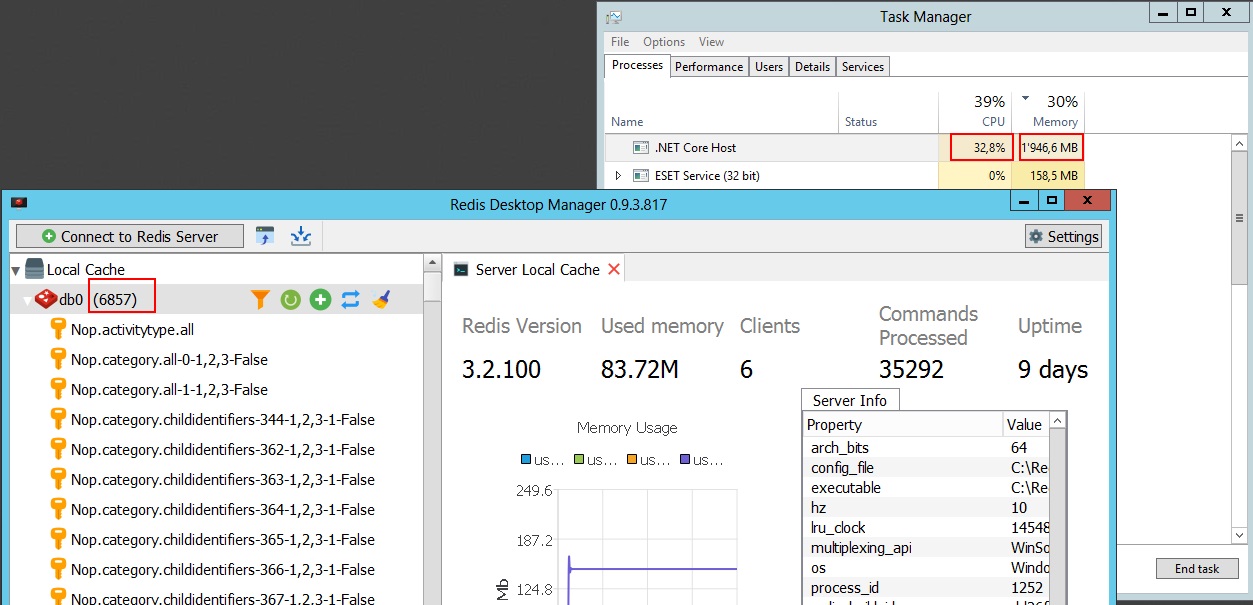Expand ESET Service in Task Manager
Screen dimensions: 1253x605
click(x=620, y=175)
